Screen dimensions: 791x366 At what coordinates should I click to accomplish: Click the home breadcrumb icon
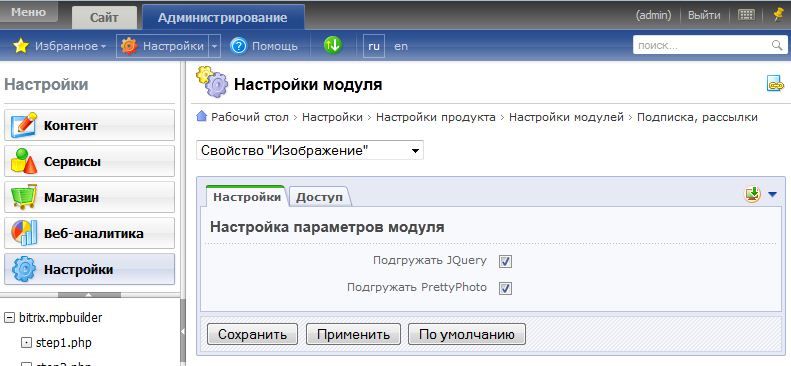pos(202,116)
